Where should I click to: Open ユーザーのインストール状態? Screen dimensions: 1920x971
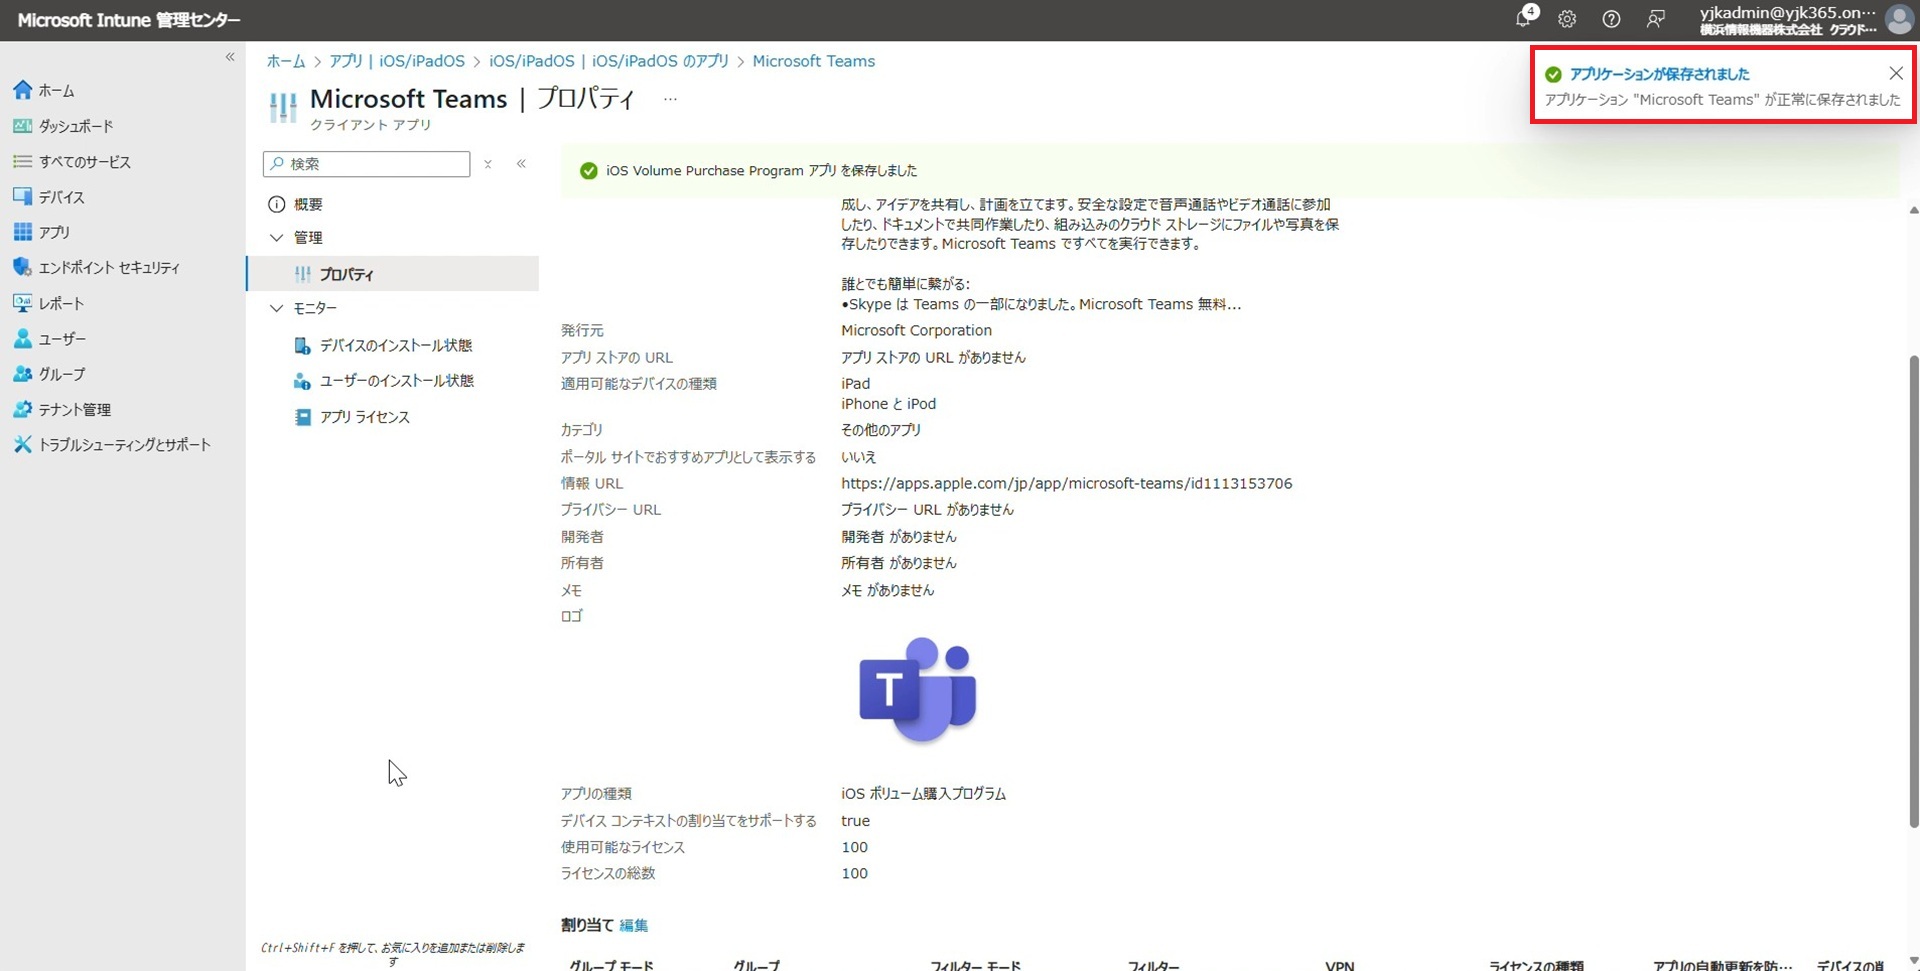point(396,381)
